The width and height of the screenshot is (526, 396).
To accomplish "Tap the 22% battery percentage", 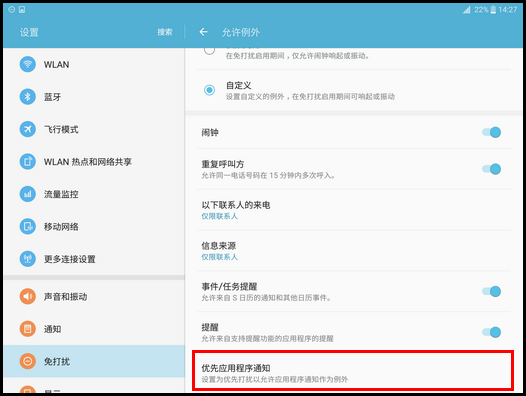I will [481, 10].
